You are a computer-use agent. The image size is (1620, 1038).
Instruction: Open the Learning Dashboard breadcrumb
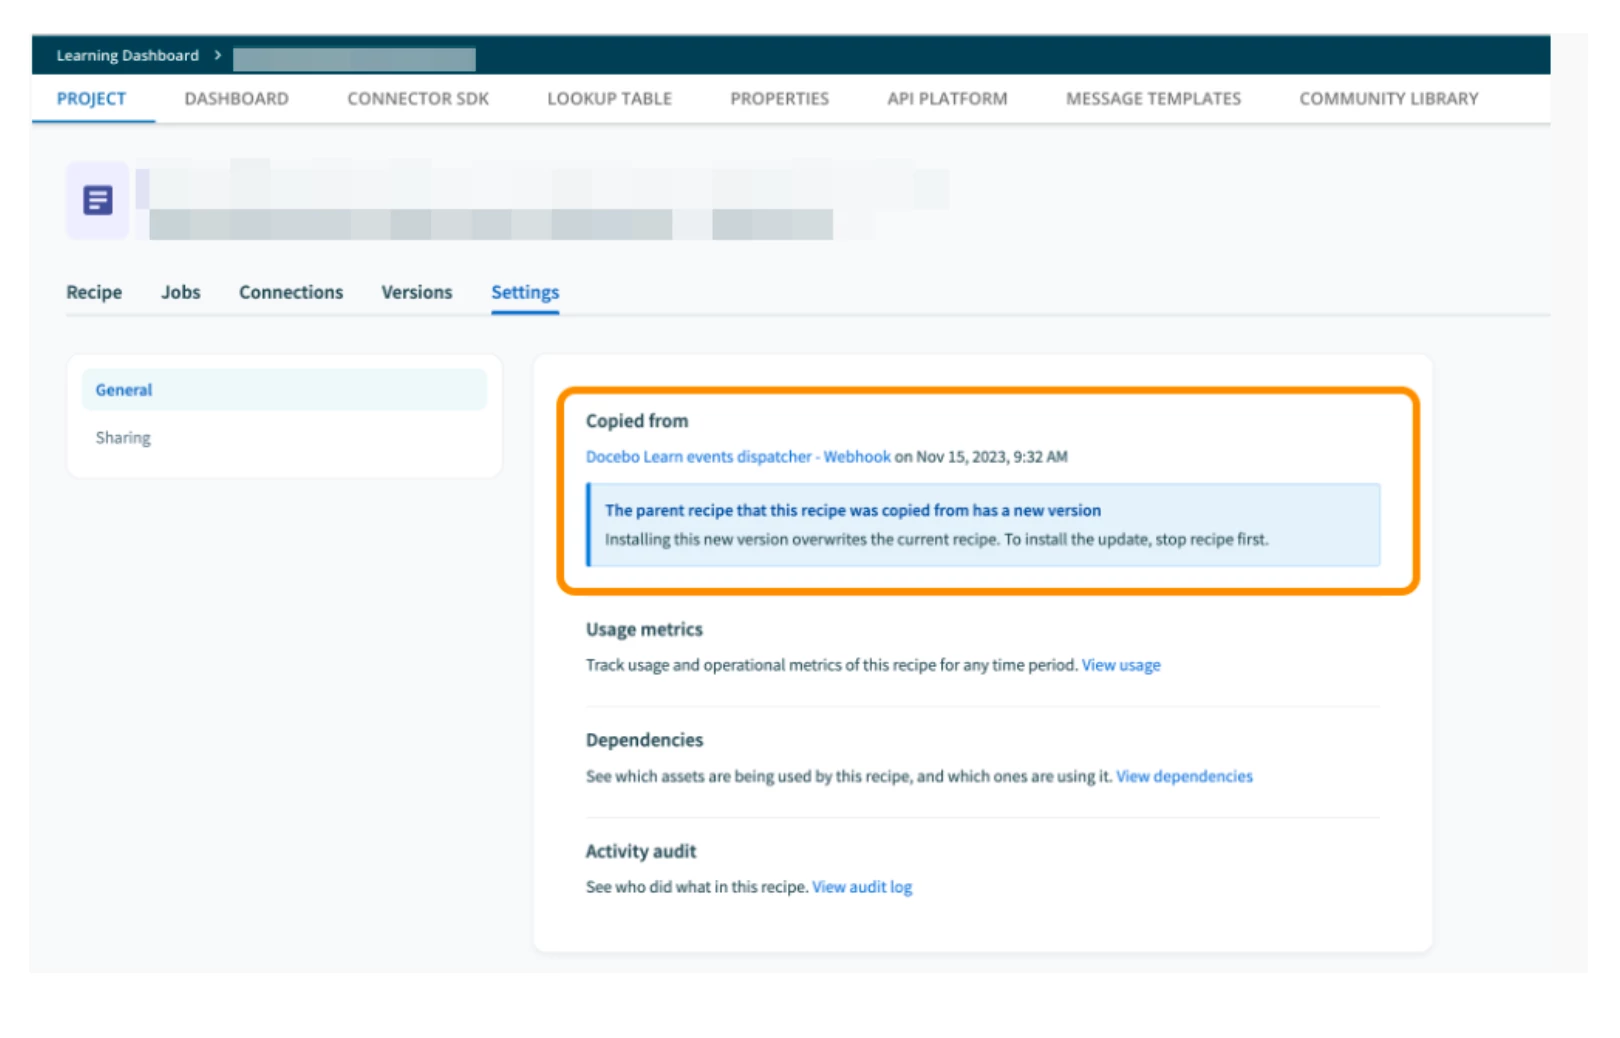127,56
